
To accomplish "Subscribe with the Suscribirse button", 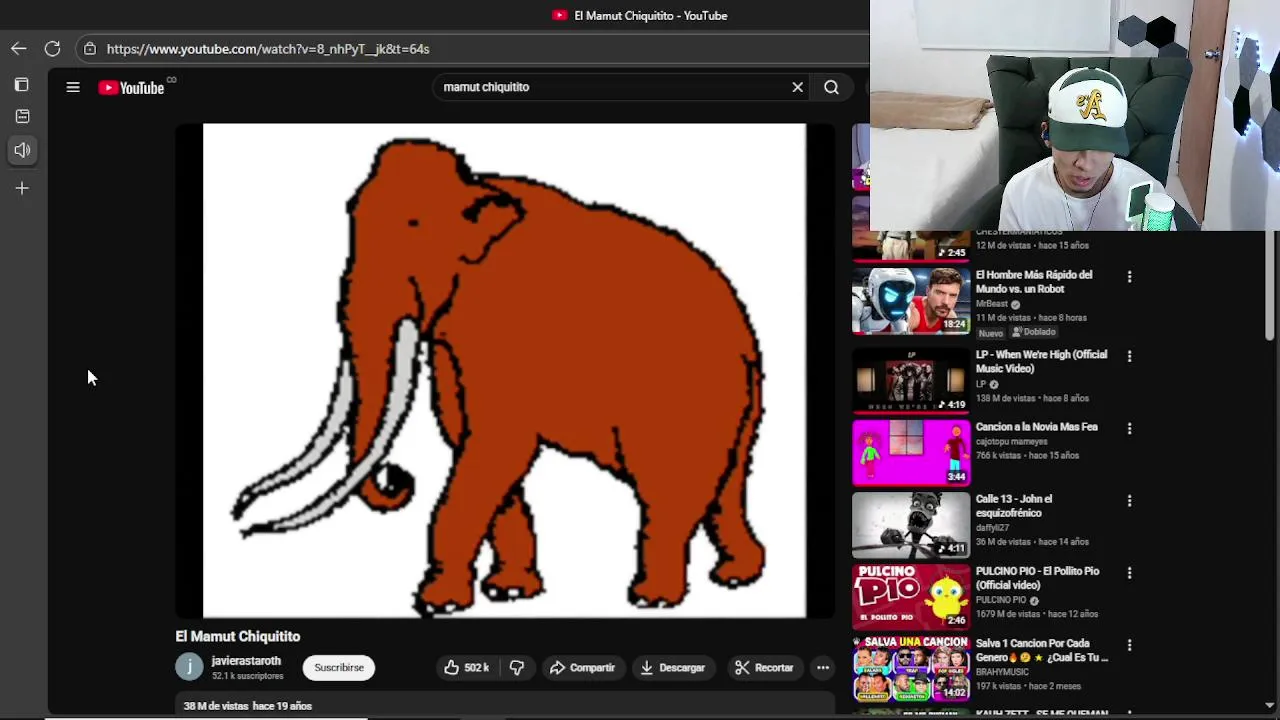I will (339, 667).
